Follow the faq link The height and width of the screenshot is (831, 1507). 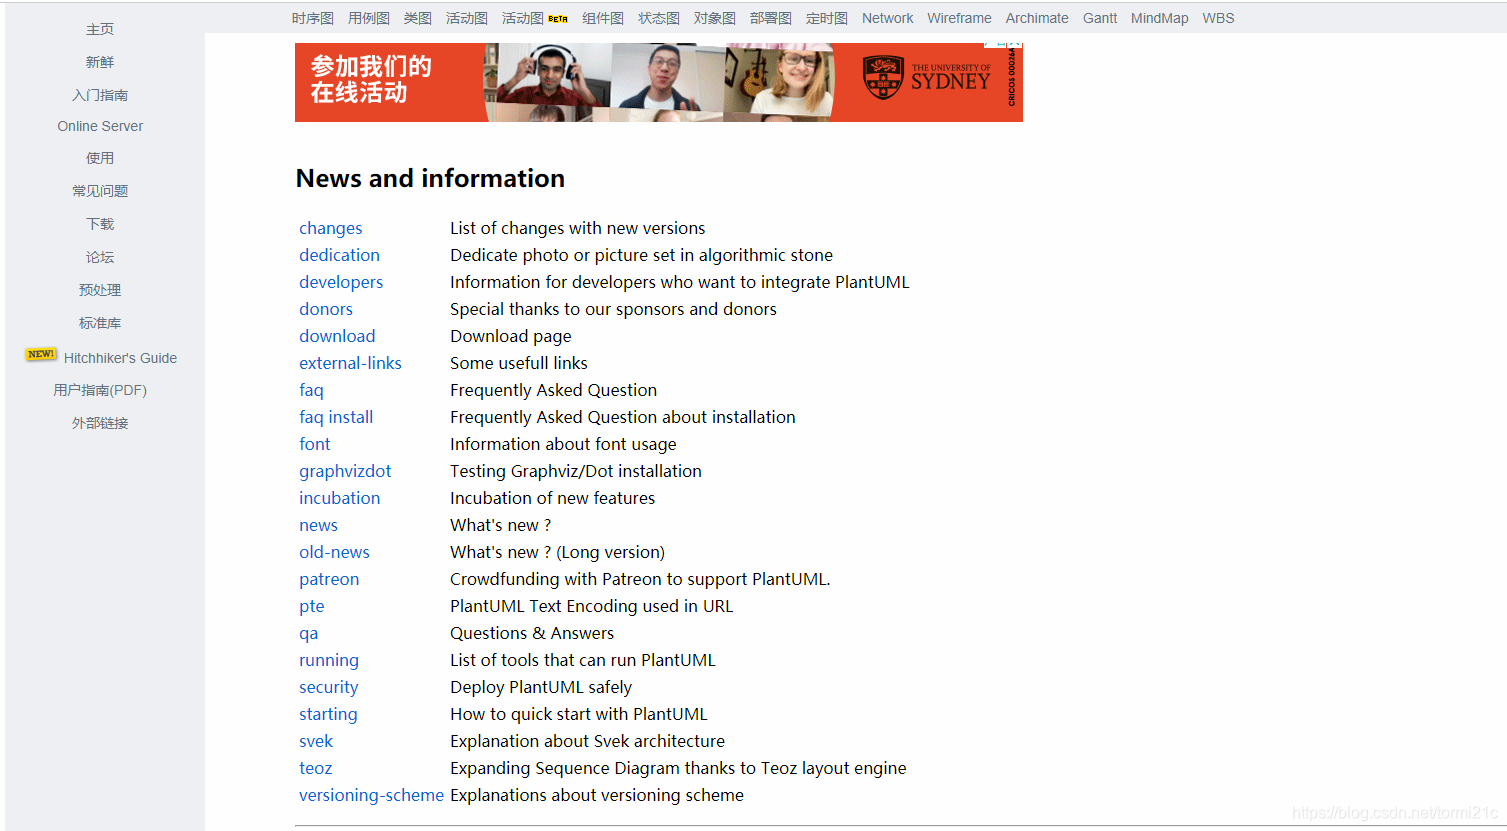(x=311, y=390)
